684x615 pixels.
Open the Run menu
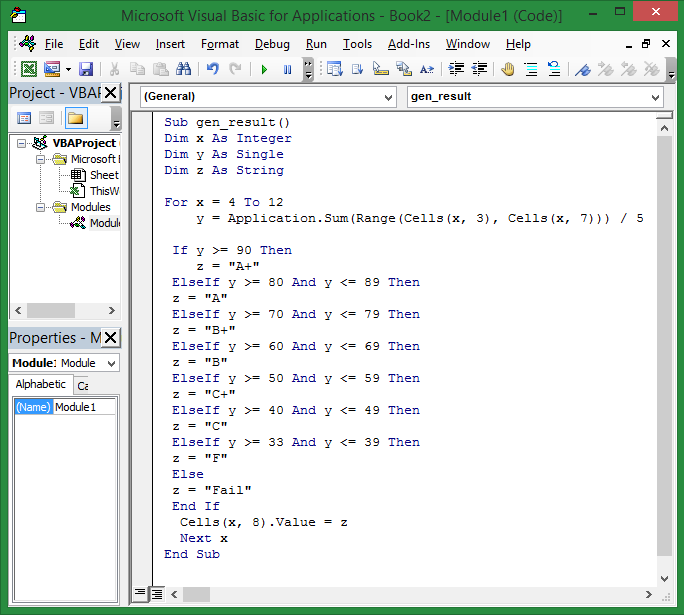click(316, 44)
